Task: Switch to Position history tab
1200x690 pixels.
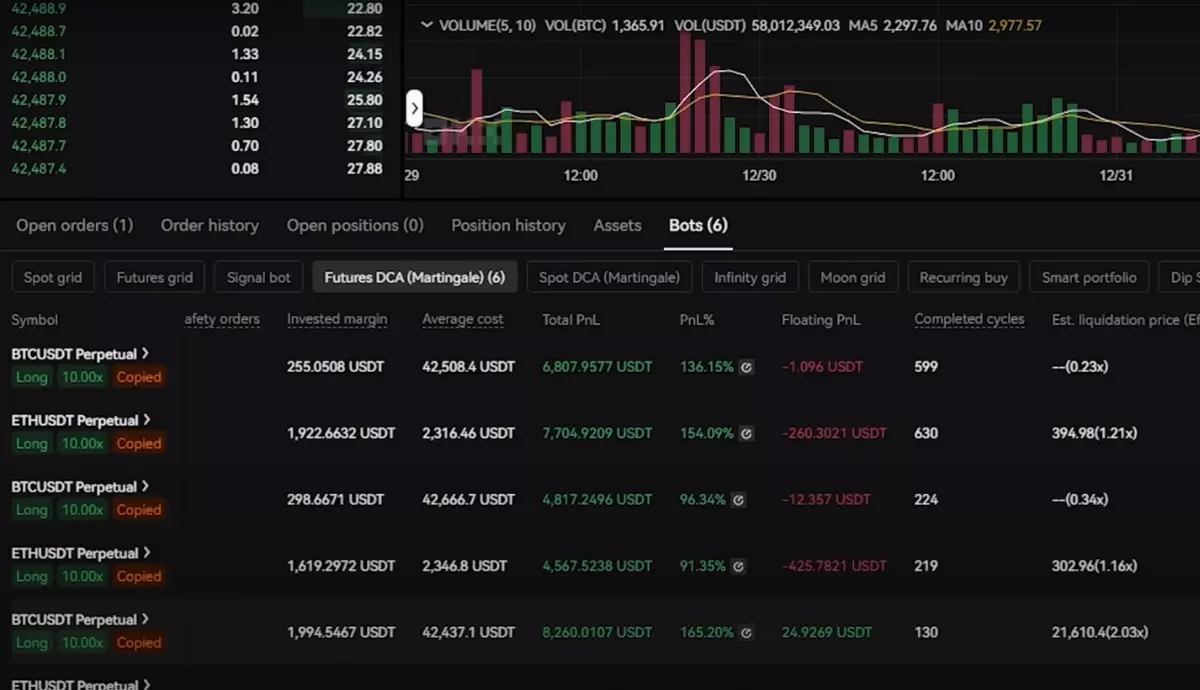Action: point(508,225)
